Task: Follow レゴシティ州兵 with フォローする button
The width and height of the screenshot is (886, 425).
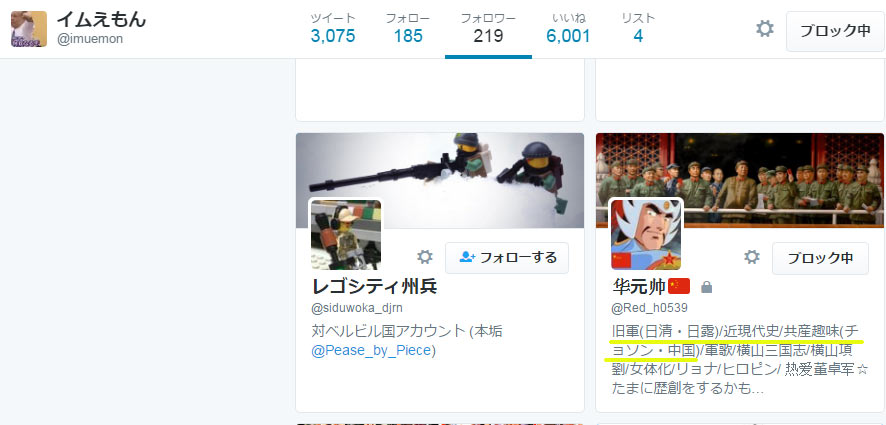Action: point(507,258)
